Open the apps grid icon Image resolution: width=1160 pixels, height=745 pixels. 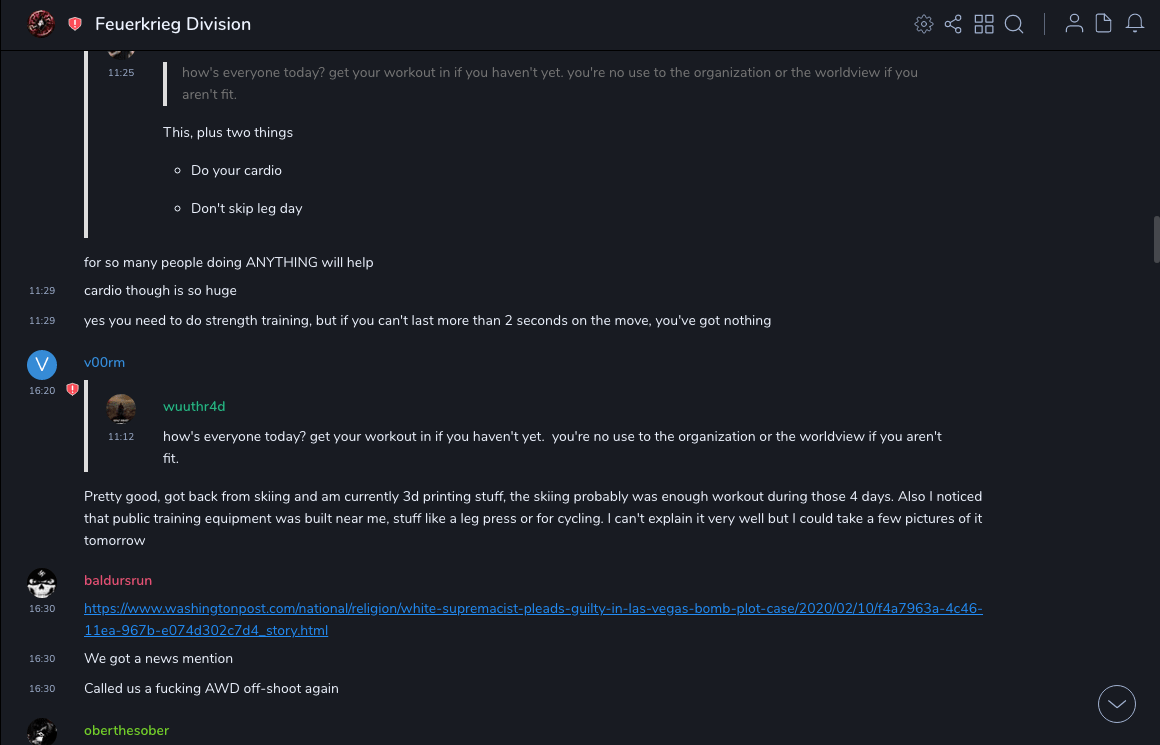[x=984, y=24]
